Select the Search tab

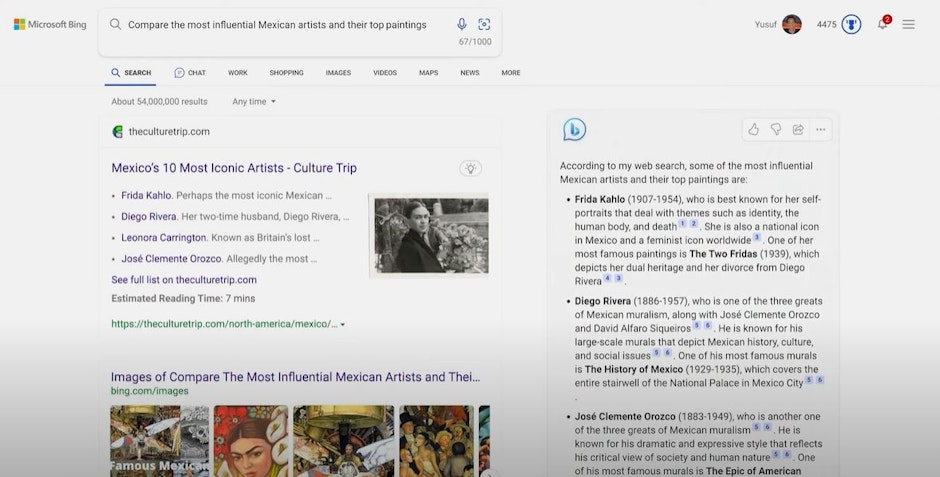click(131, 73)
